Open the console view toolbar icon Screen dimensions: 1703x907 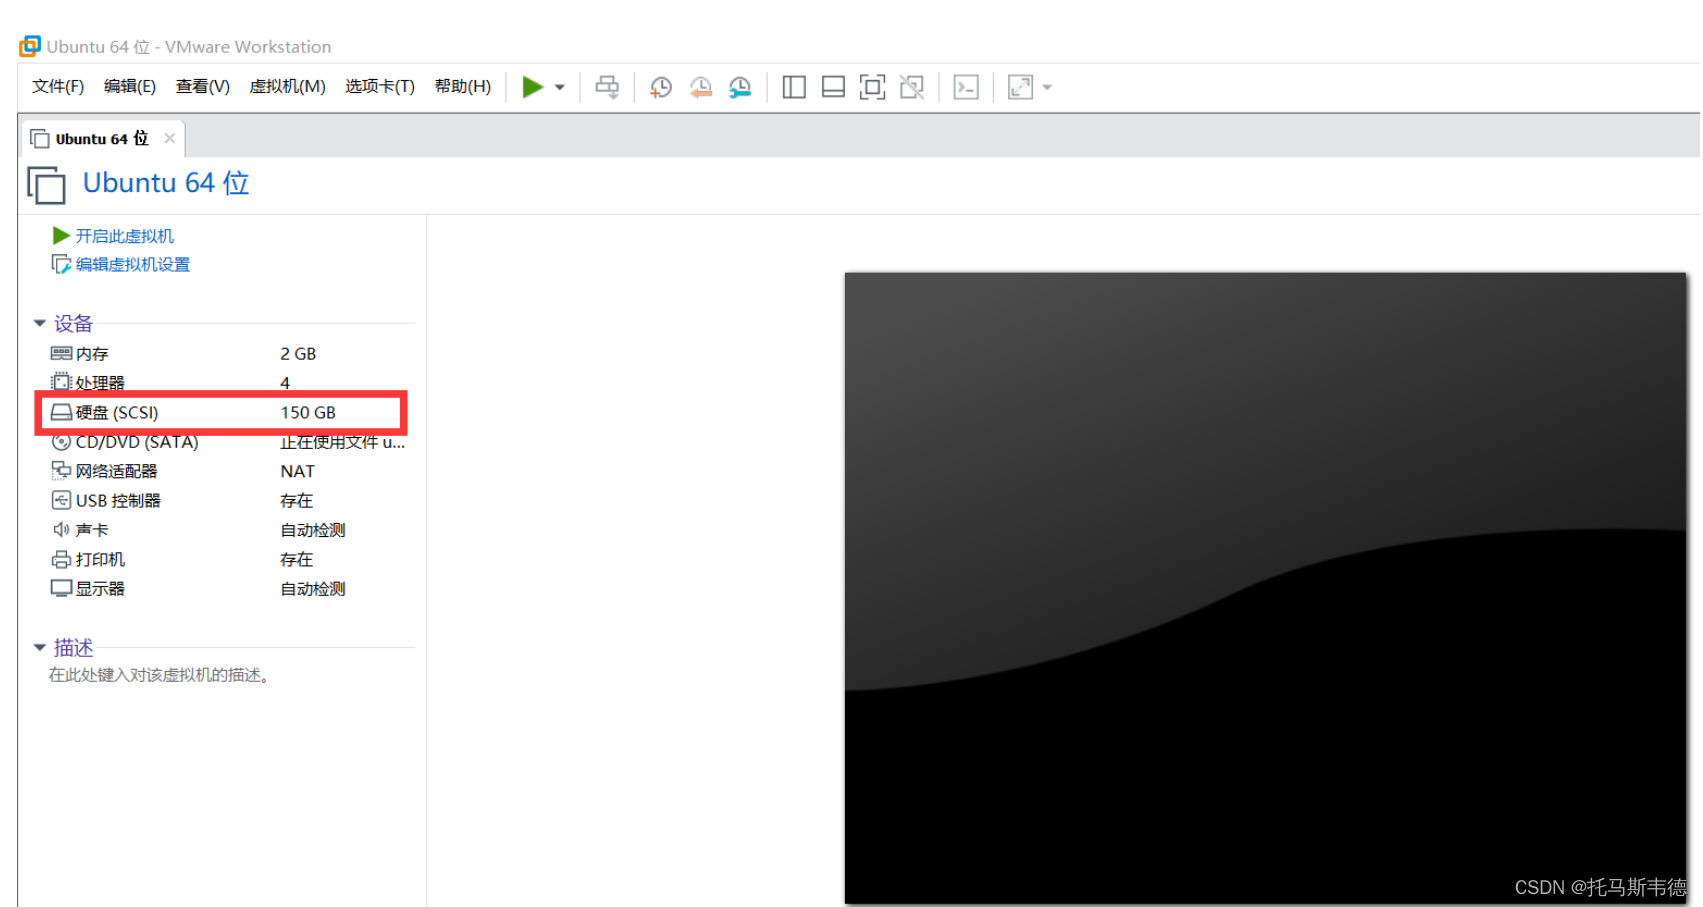(x=966, y=87)
